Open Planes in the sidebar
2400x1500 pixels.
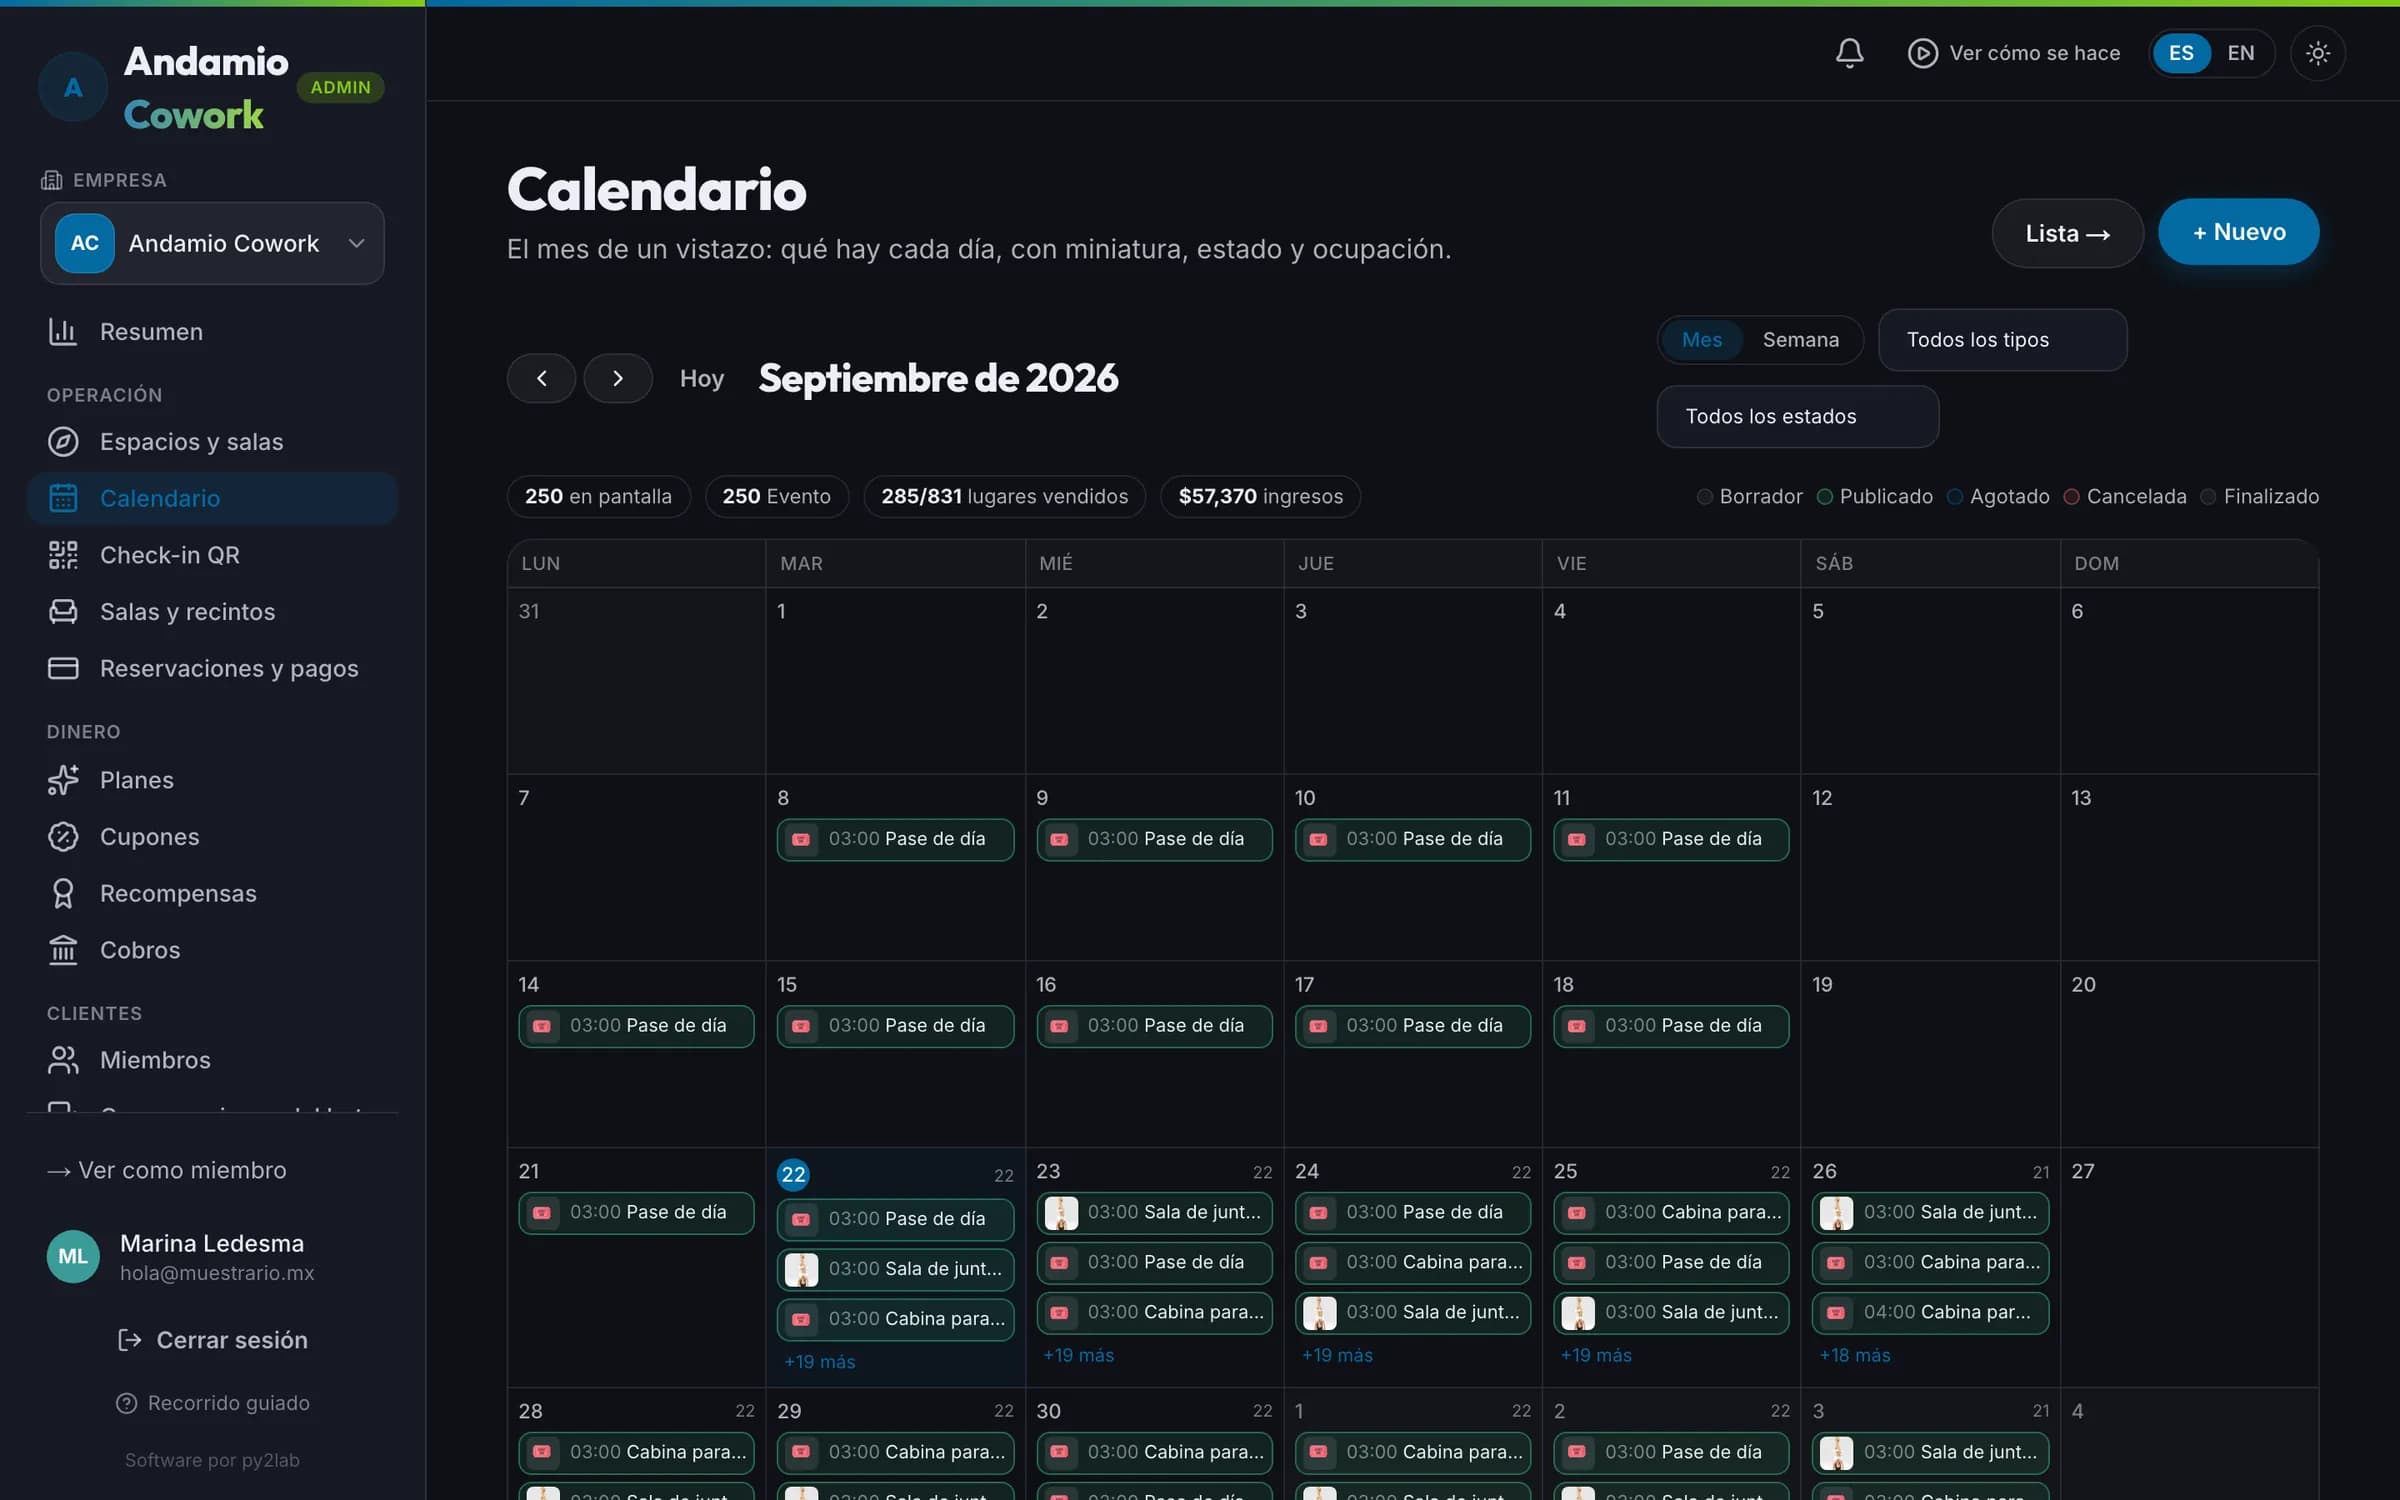point(212,780)
